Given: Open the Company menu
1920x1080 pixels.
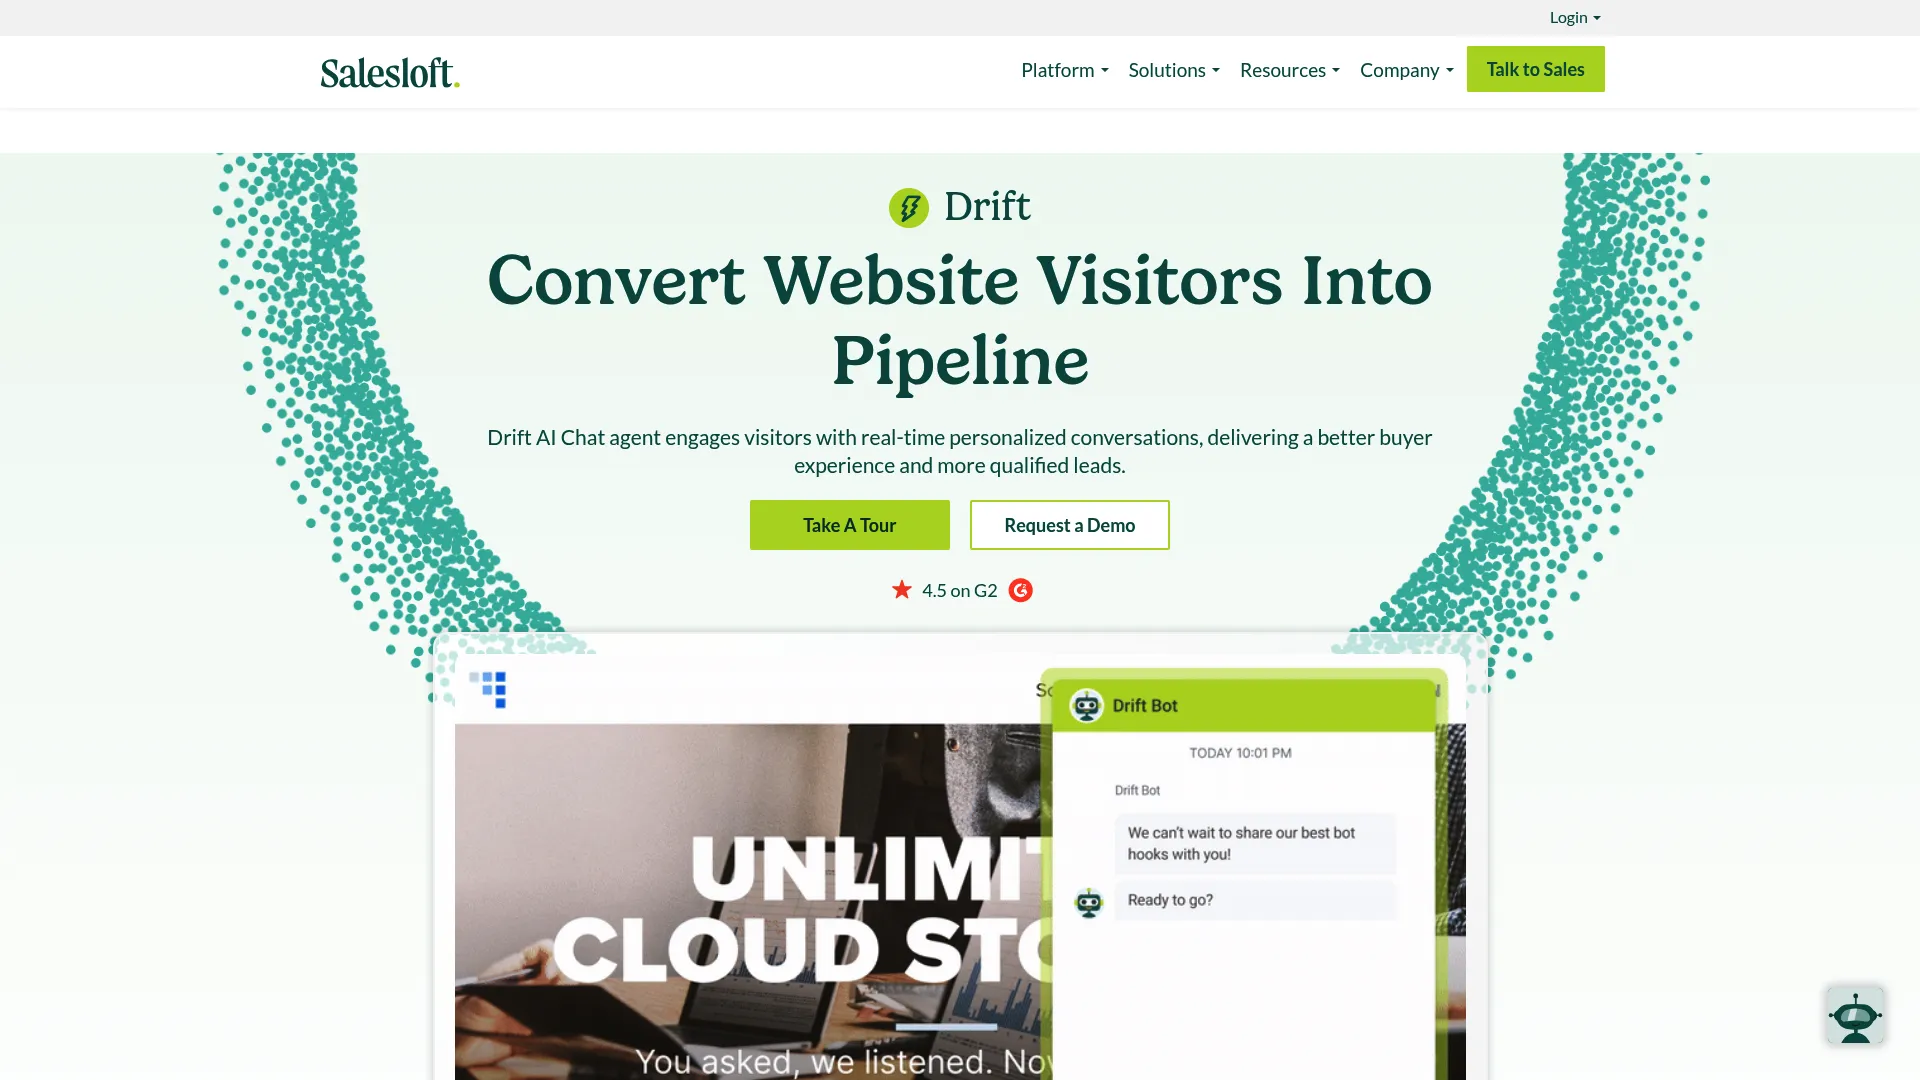Looking at the screenshot, I should coord(1406,70).
